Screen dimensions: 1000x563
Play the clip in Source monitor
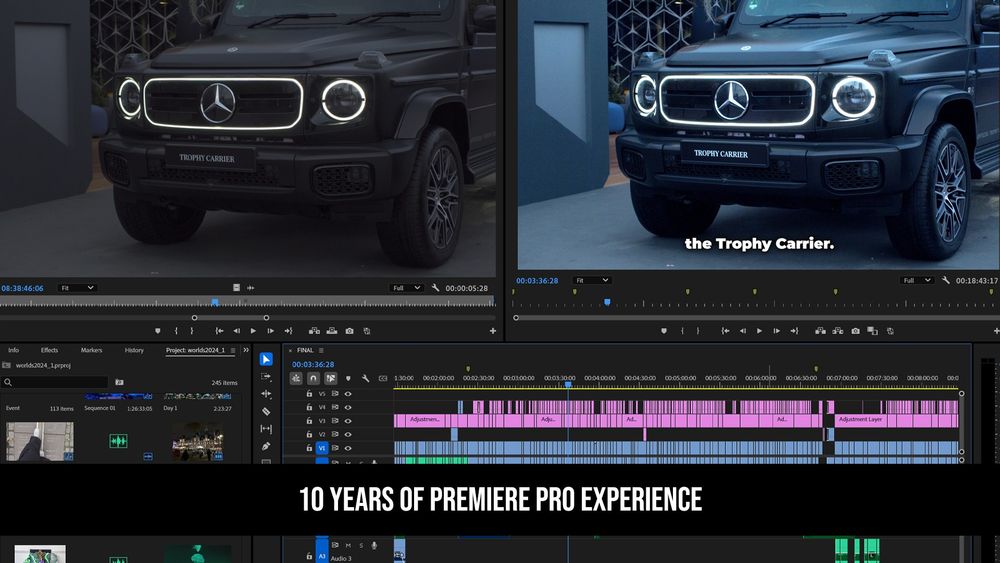(253, 331)
